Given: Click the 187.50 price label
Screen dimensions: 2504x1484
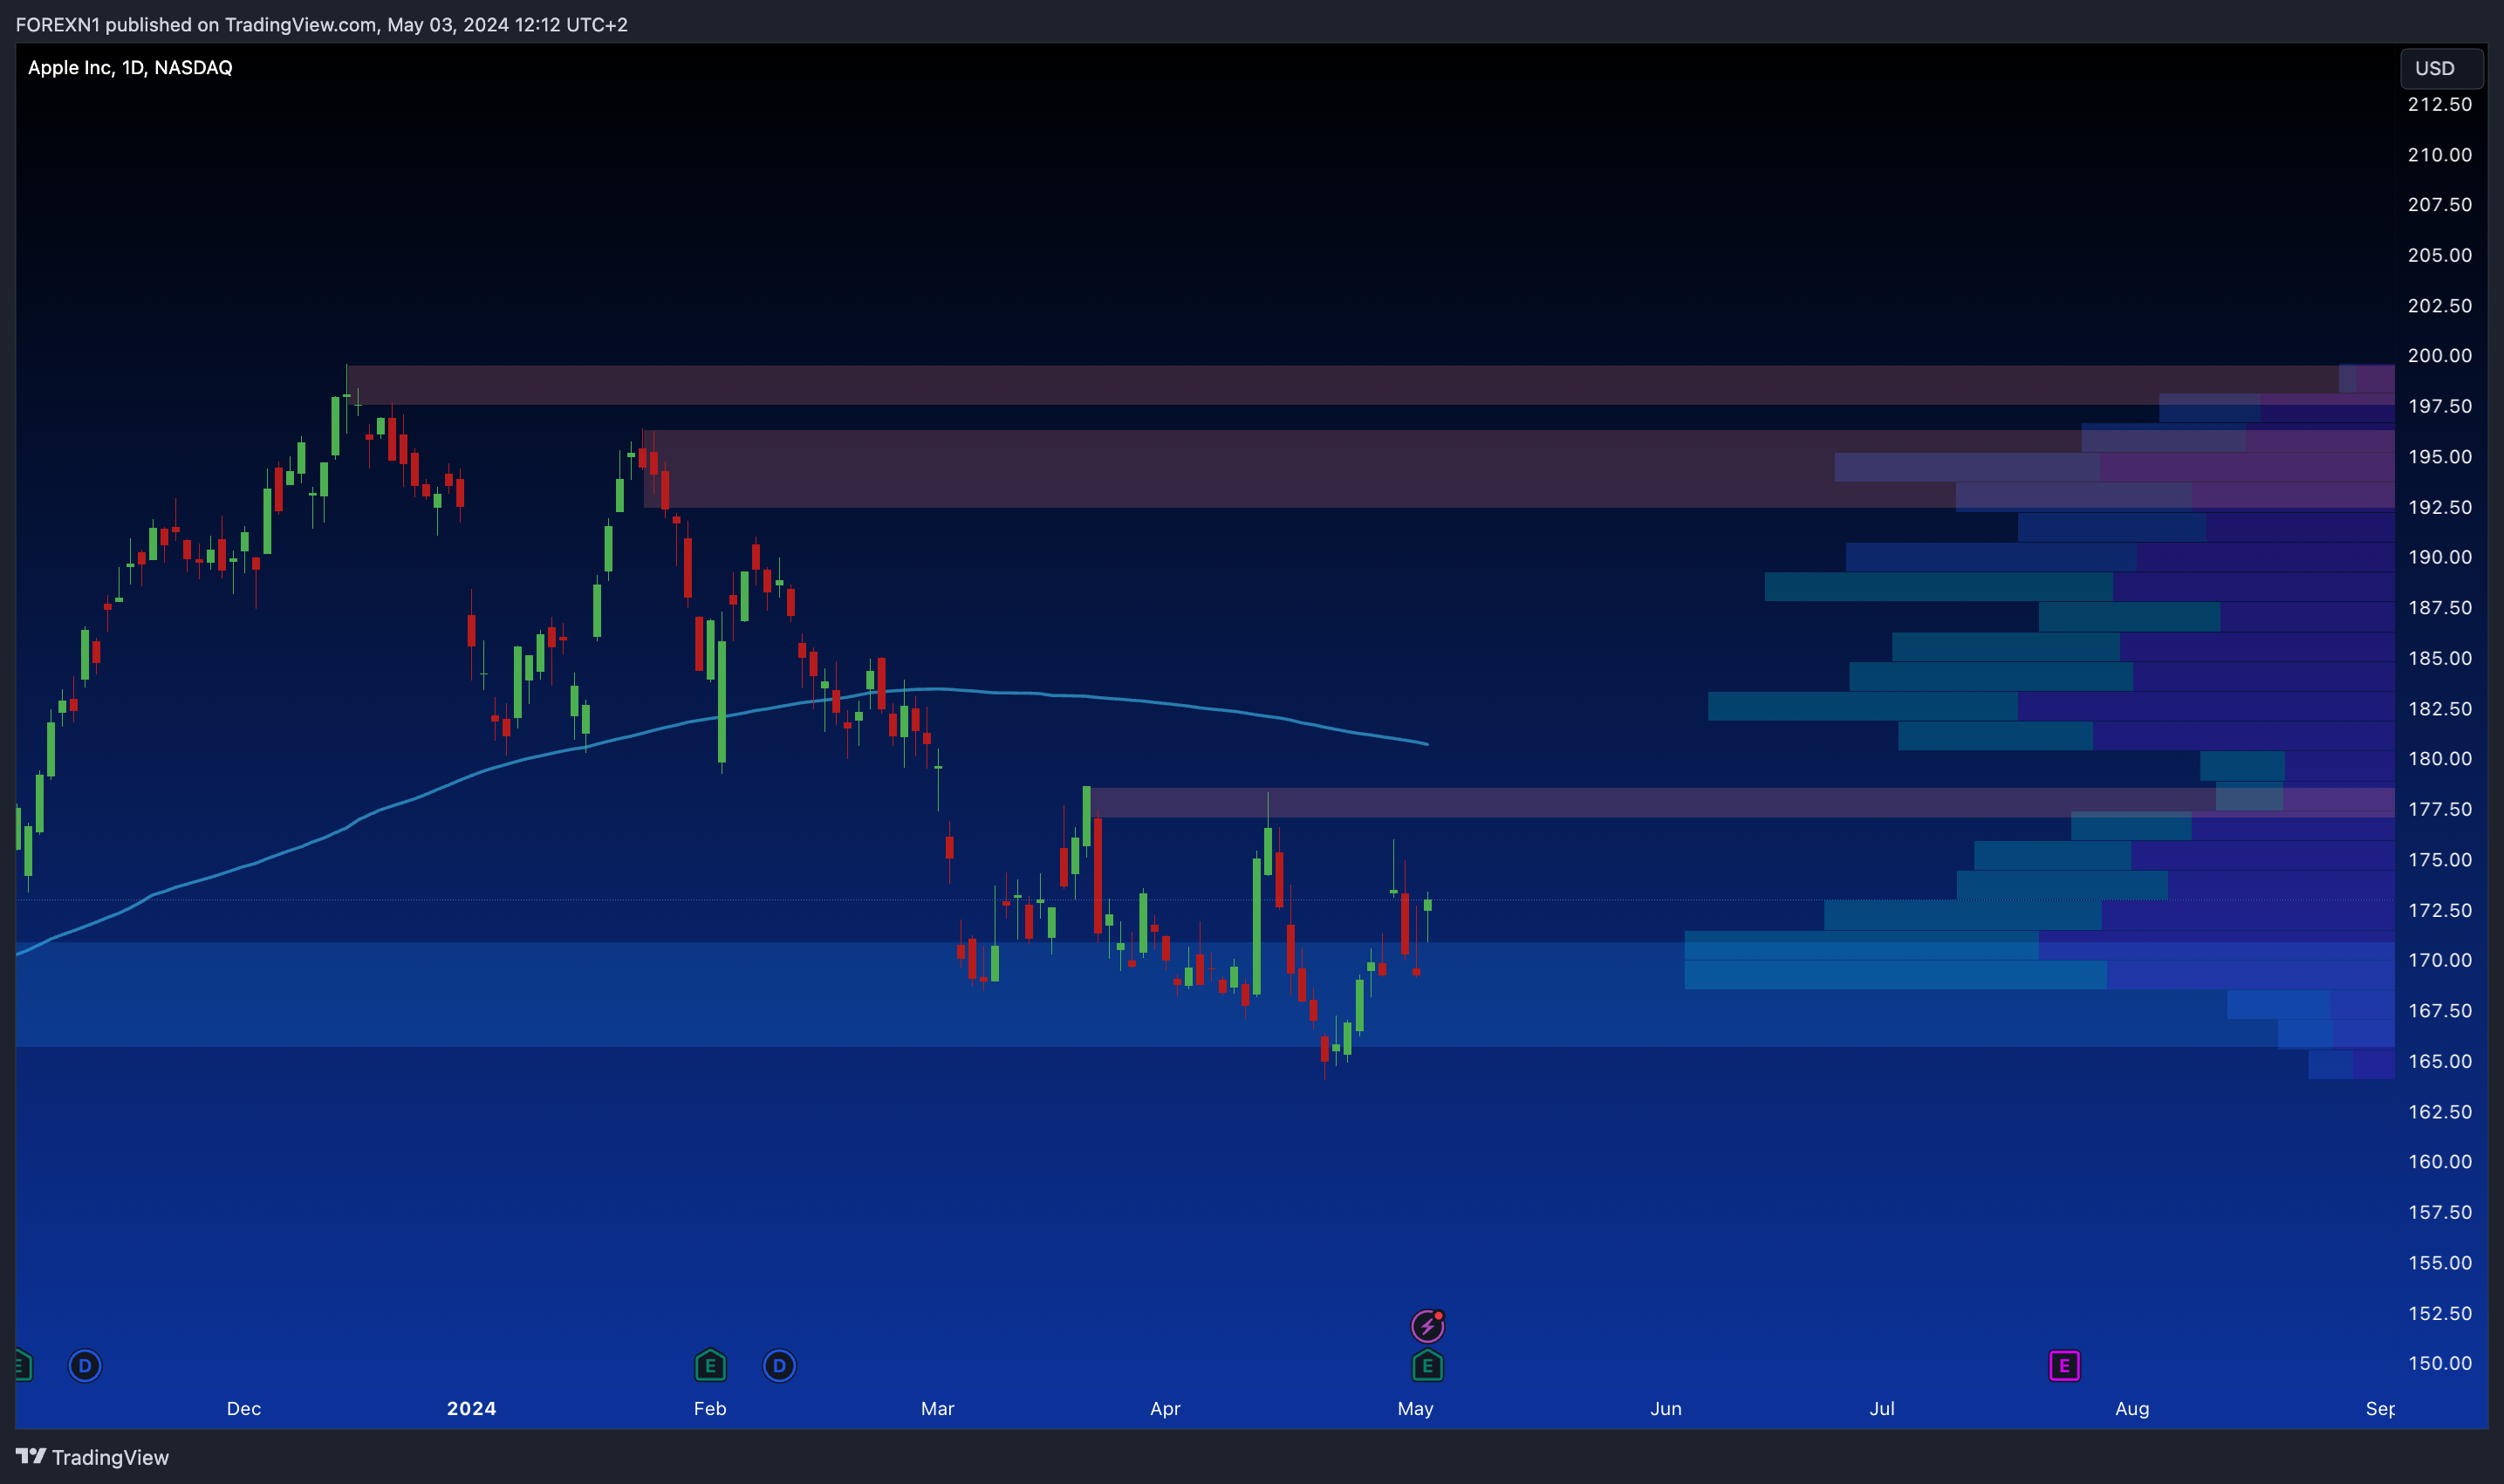Looking at the screenshot, I should (2439, 607).
